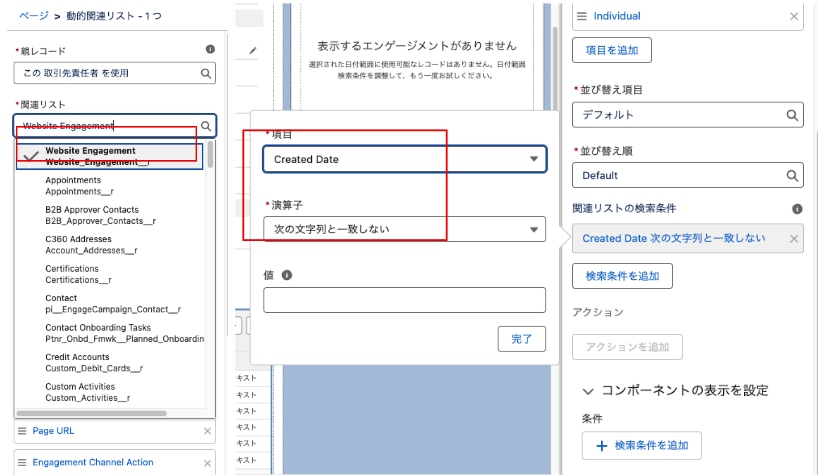
Task: Remove the Created Date filter condition
Action: point(794,239)
